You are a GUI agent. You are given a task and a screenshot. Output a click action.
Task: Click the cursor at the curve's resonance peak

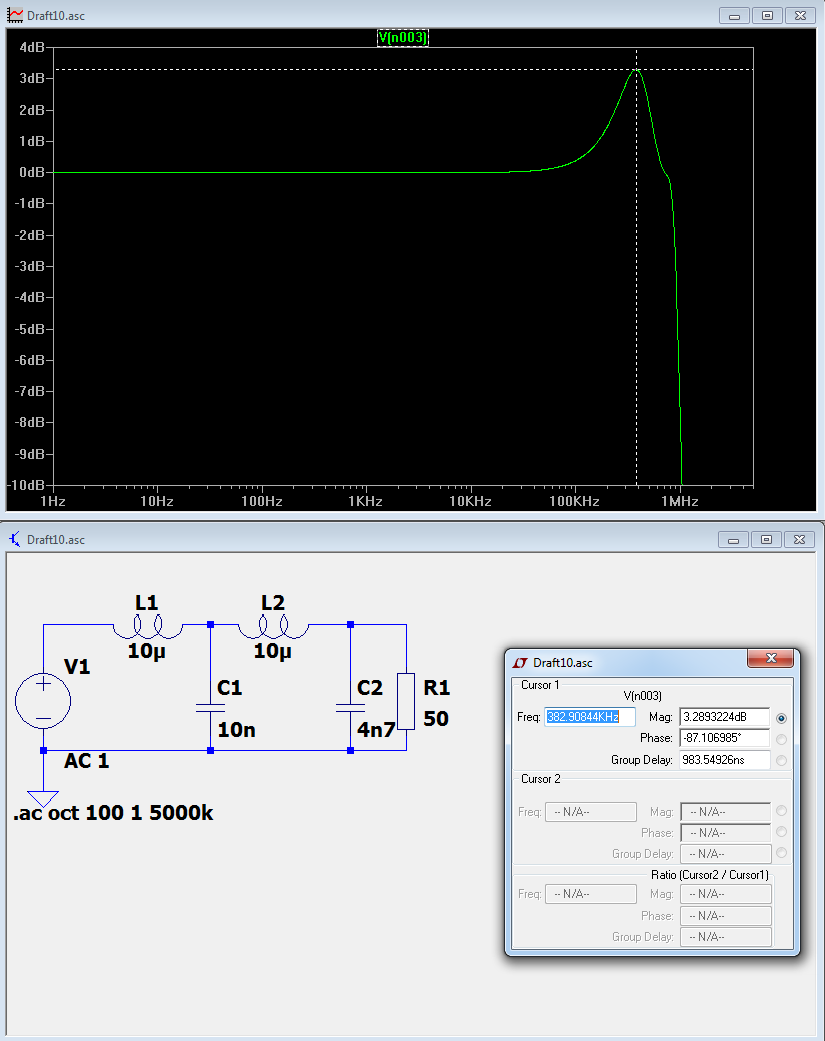[637, 69]
